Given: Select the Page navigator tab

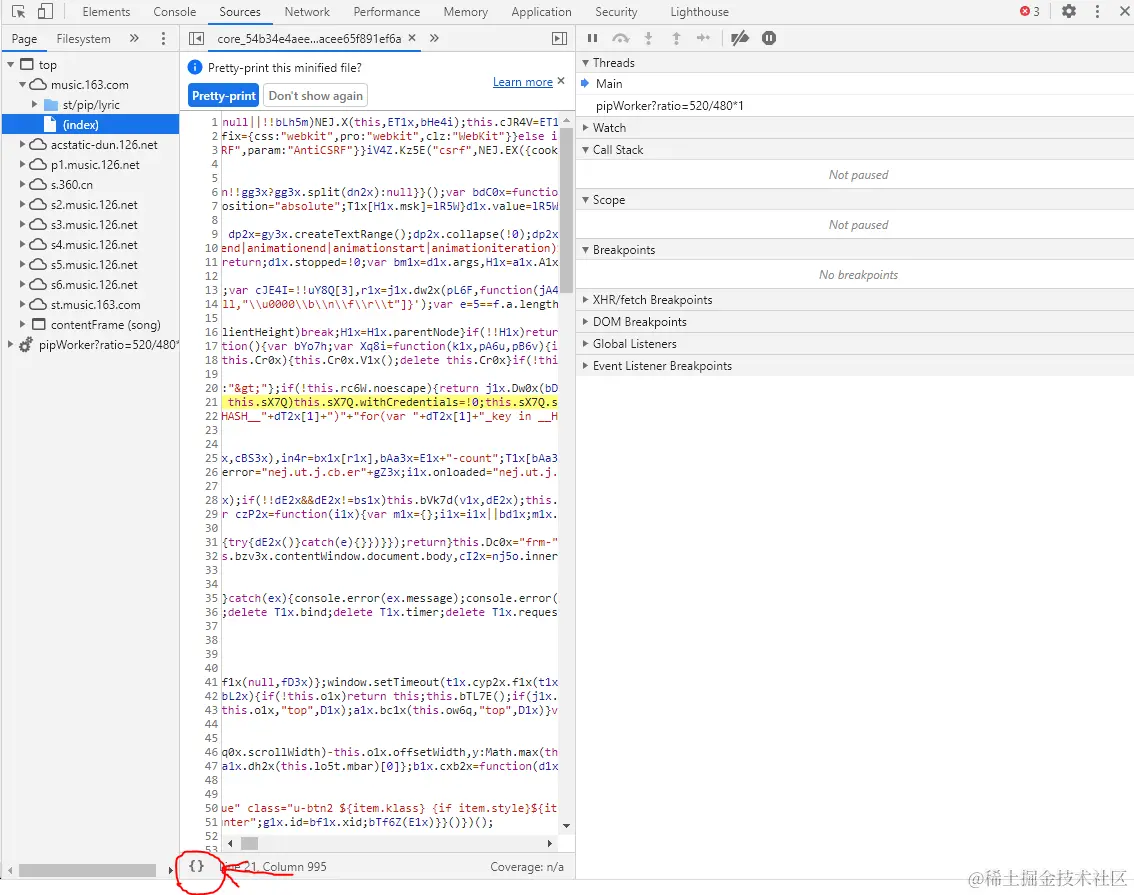Looking at the screenshot, I should [x=25, y=38].
